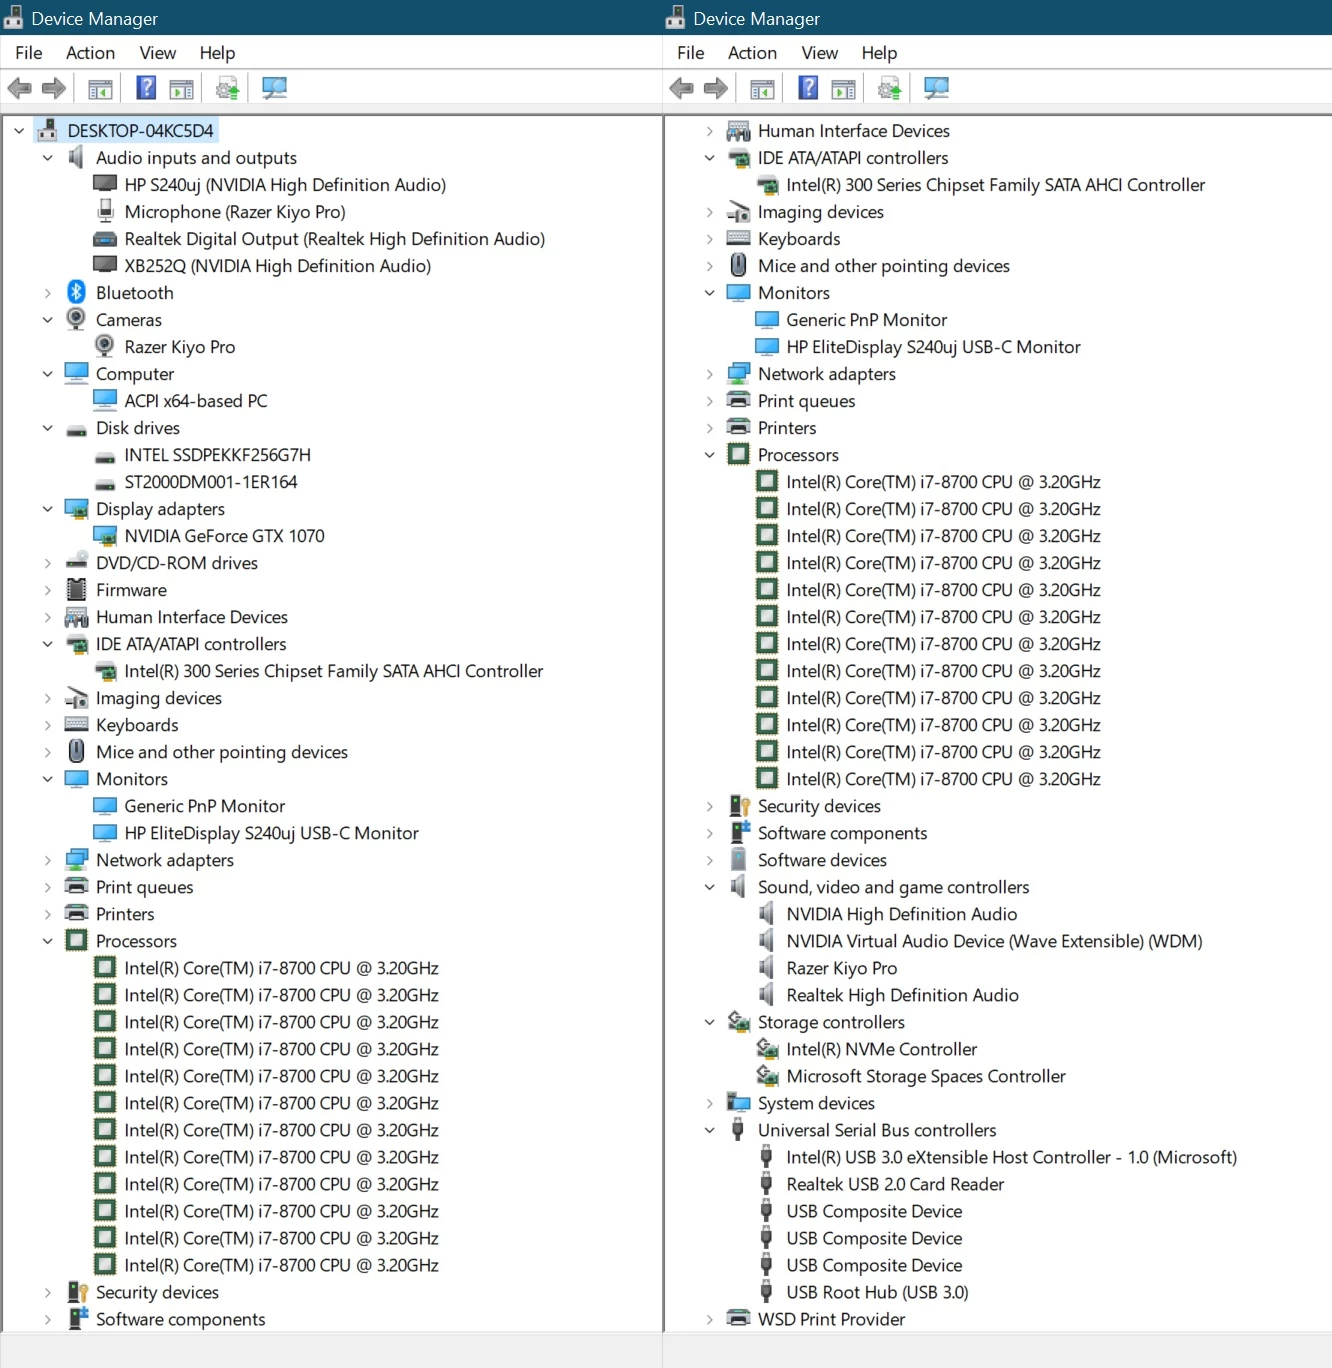Open Help menu in right Device Manager window

879,52
